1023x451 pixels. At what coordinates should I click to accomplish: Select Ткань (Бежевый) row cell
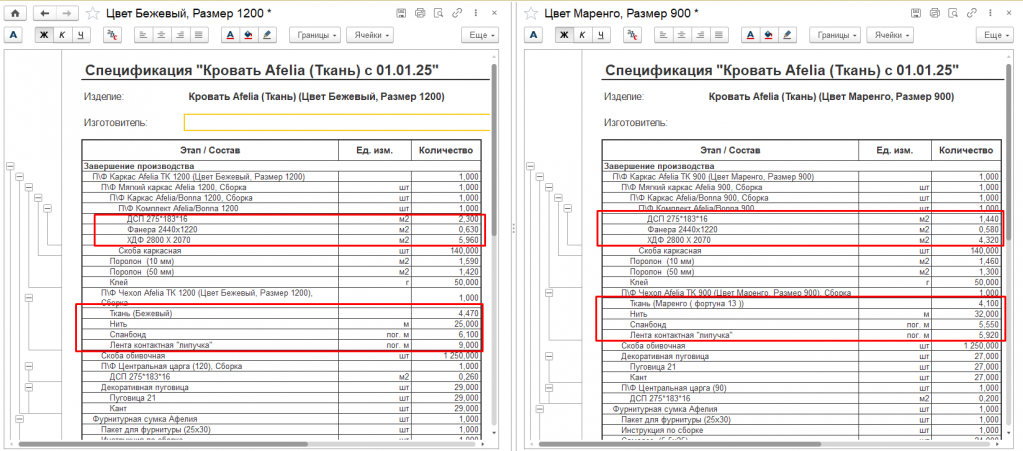pos(210,314)
